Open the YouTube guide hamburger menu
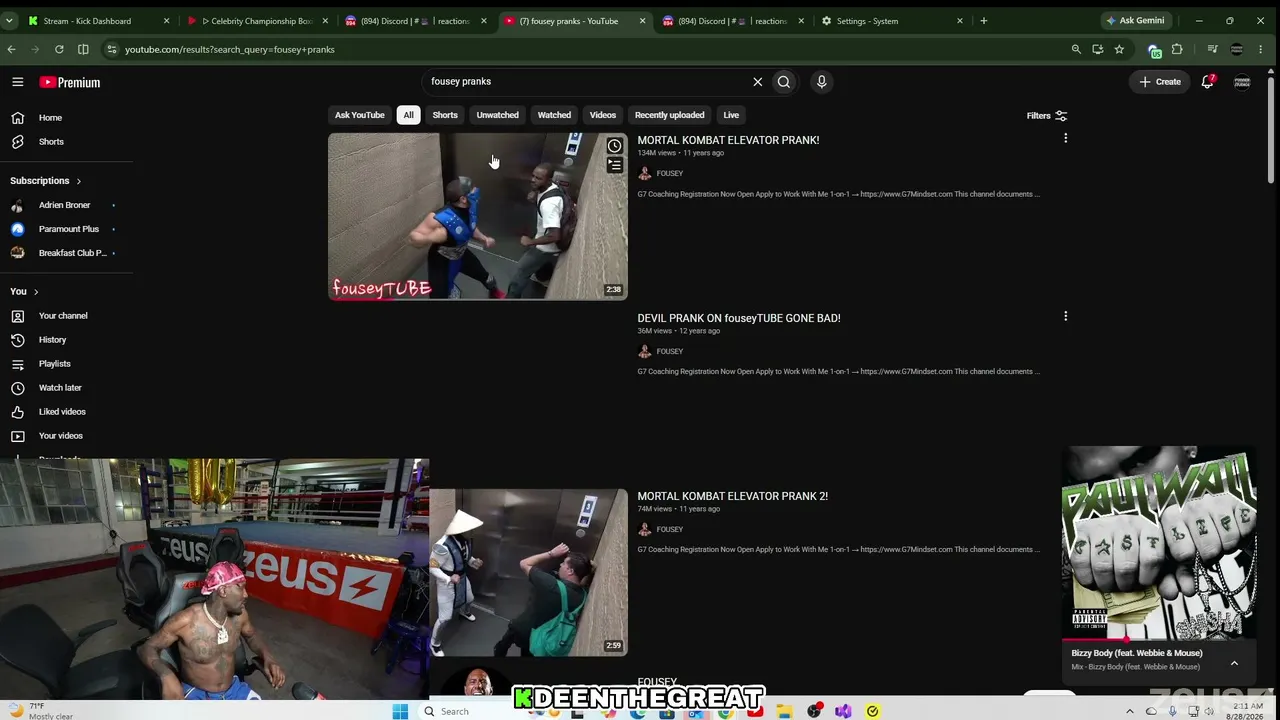1280x720 pixels. tap(17, 82)
